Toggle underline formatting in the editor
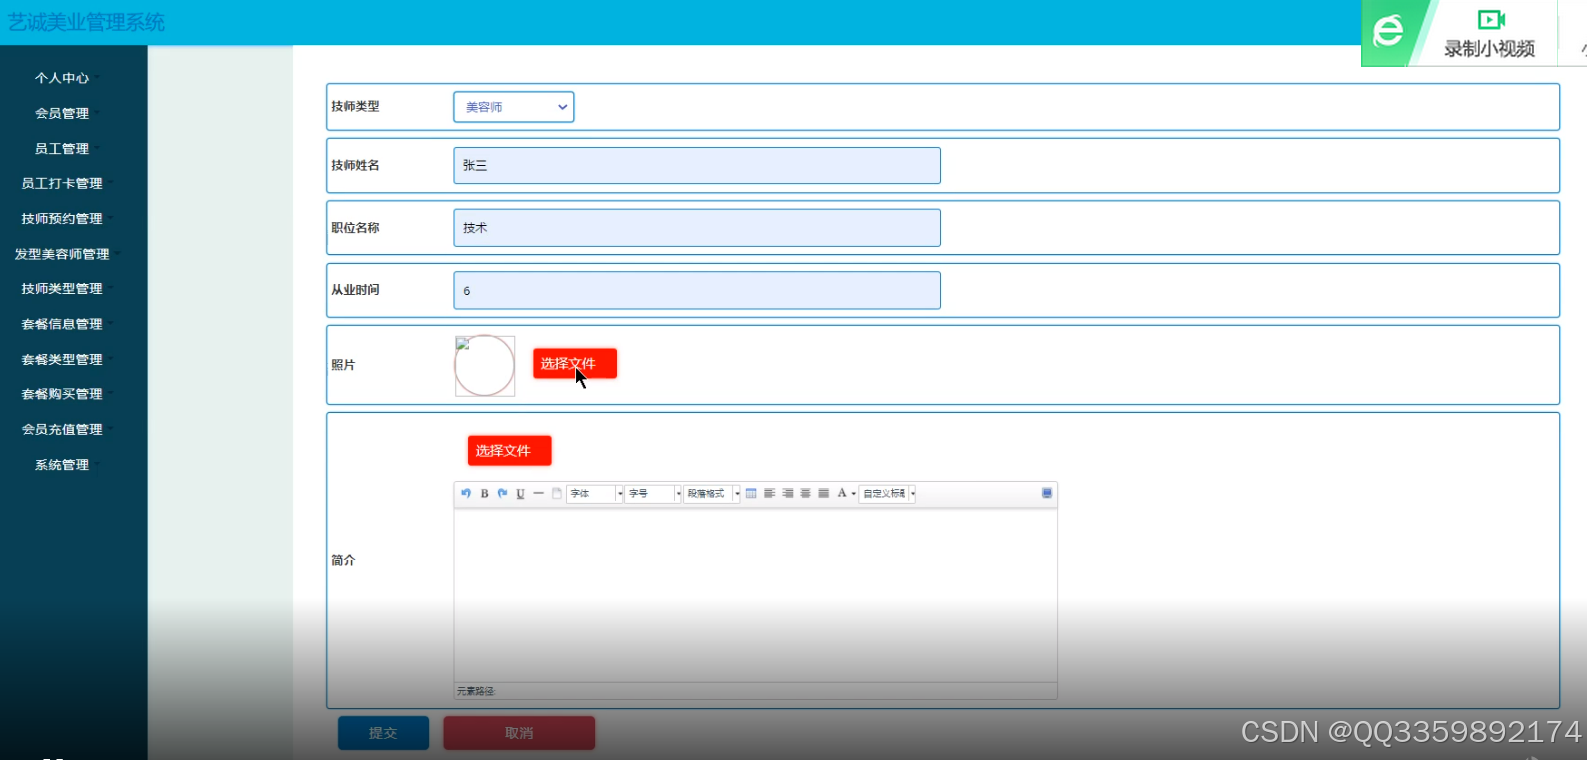This screenshot has height=760, width=1587. pyautogui.click(x=520, y=493)
